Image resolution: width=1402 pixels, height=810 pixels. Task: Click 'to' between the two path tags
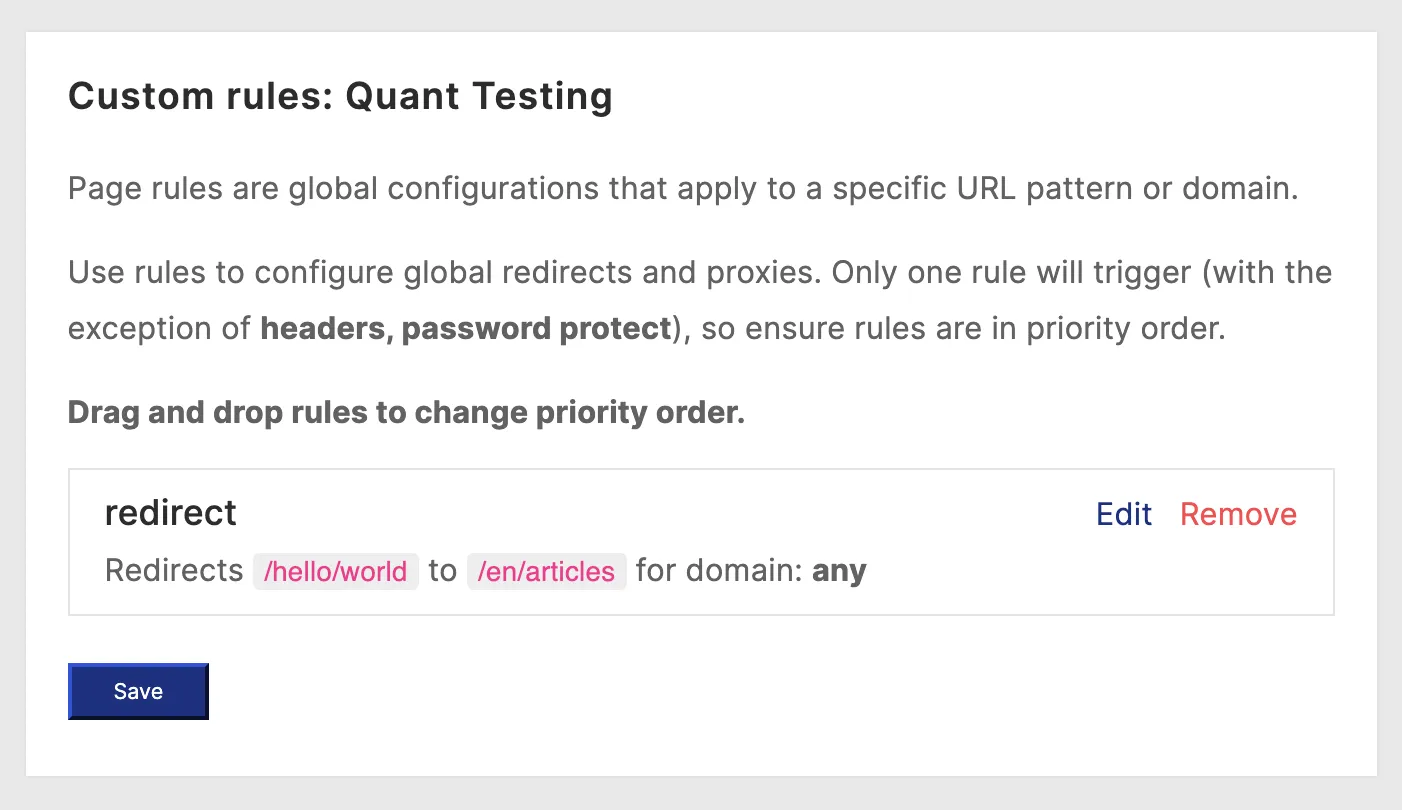(x=442, y=571)
